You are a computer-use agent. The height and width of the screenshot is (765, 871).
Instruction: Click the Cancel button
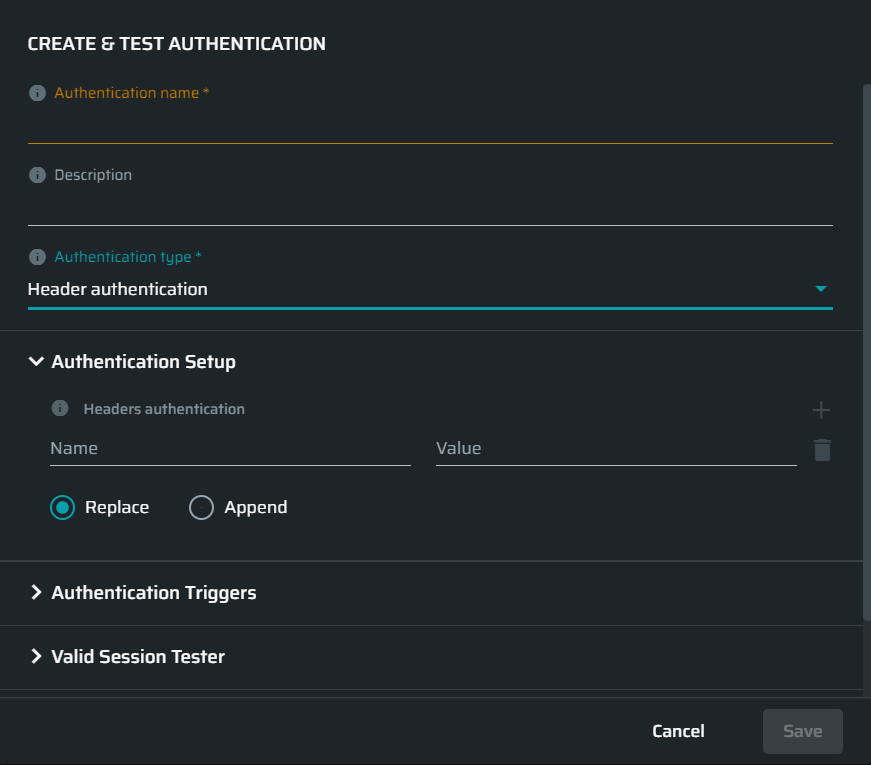coord(678,731)
